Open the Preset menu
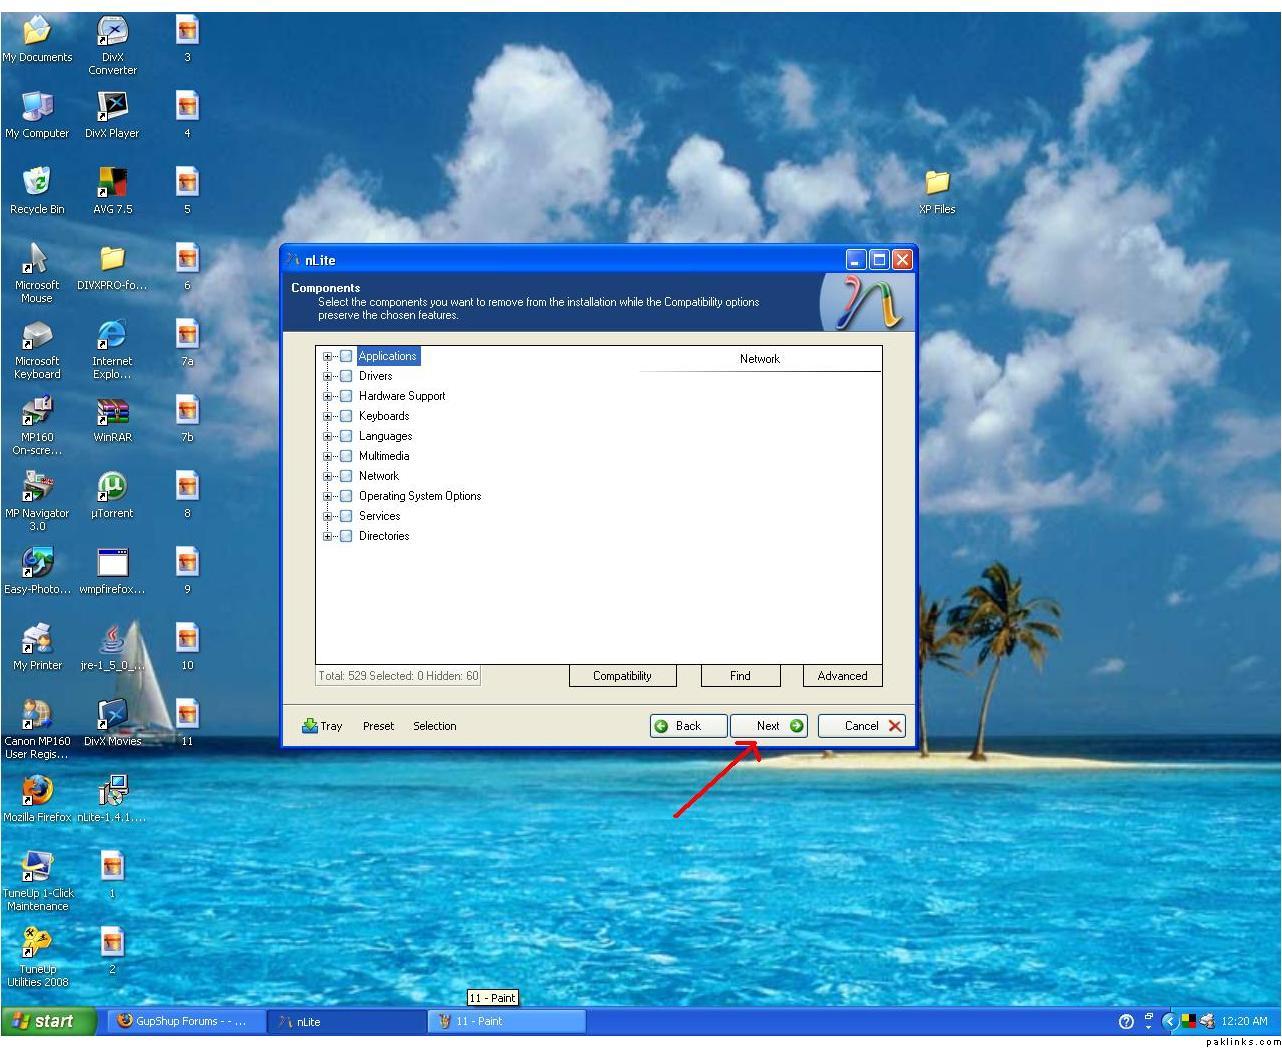This screenshot has height=1048, width=1282. (378, 726)
